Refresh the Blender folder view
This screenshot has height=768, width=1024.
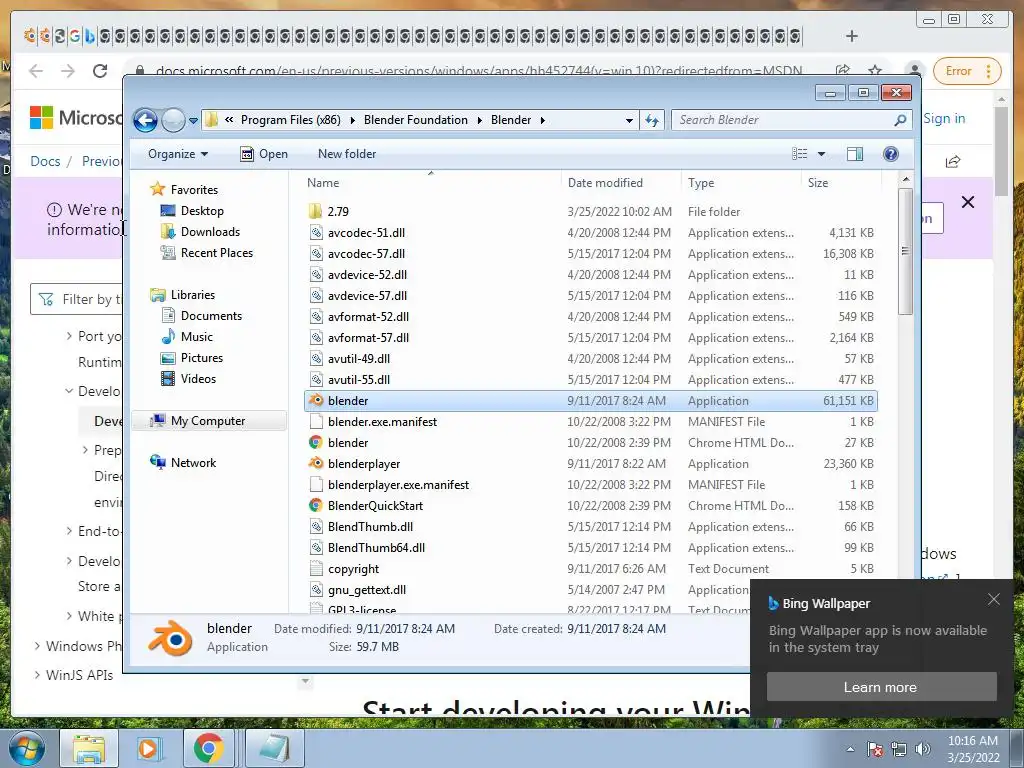click(652, 120)
